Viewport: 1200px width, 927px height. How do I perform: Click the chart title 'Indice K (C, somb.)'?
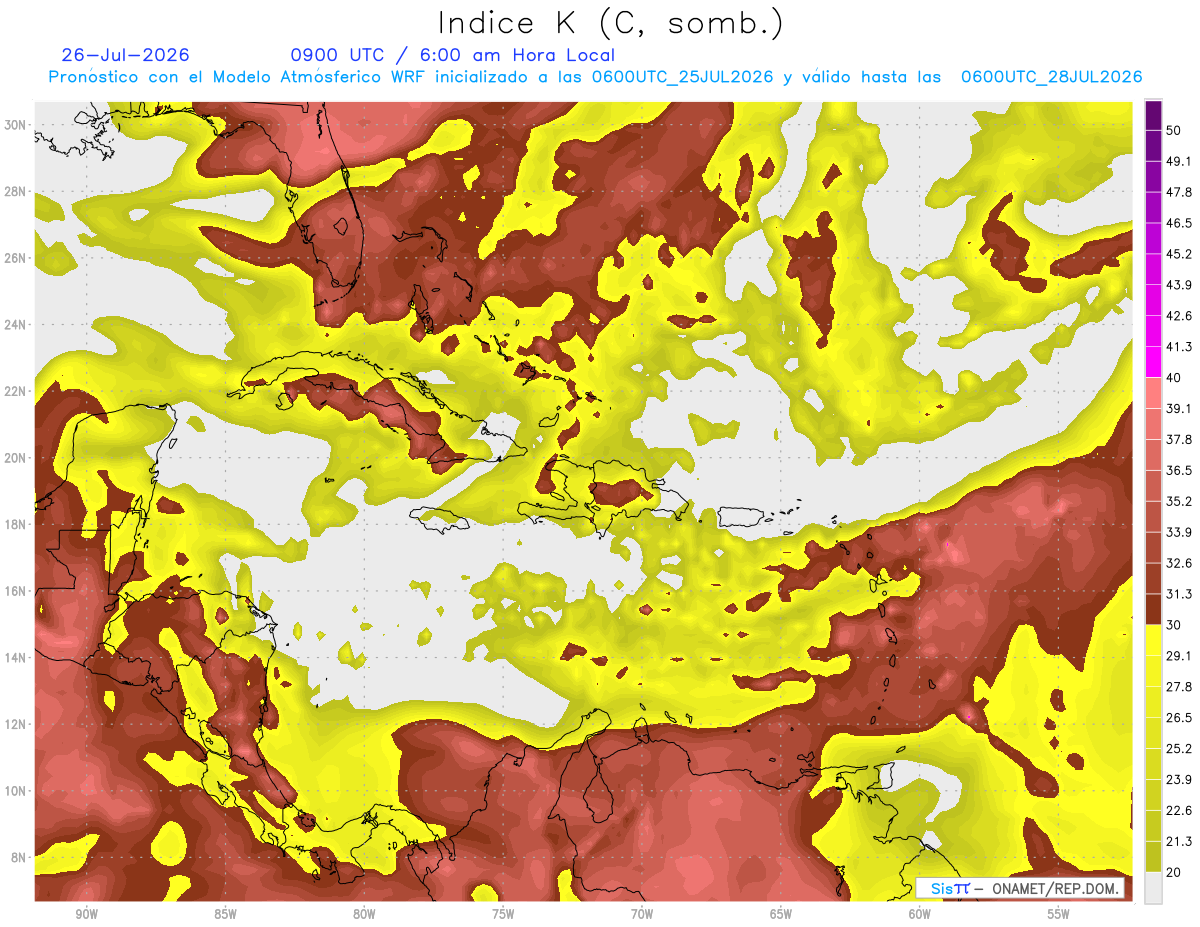610,23
